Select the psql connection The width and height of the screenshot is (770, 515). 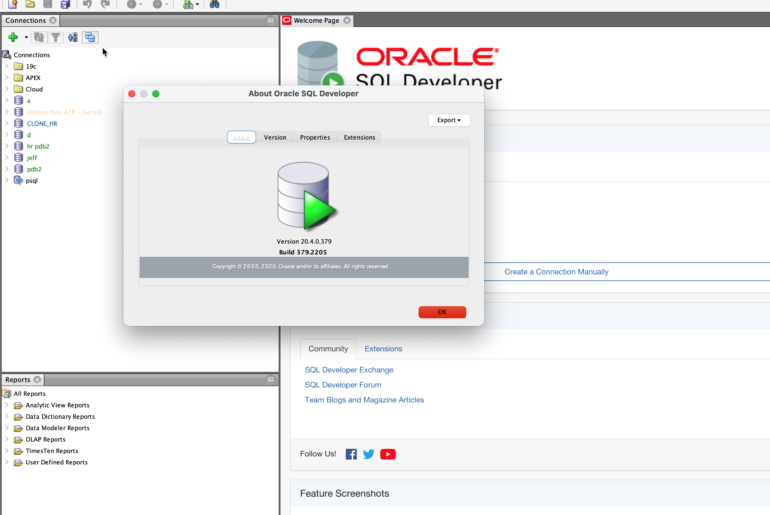coord(31,181)
